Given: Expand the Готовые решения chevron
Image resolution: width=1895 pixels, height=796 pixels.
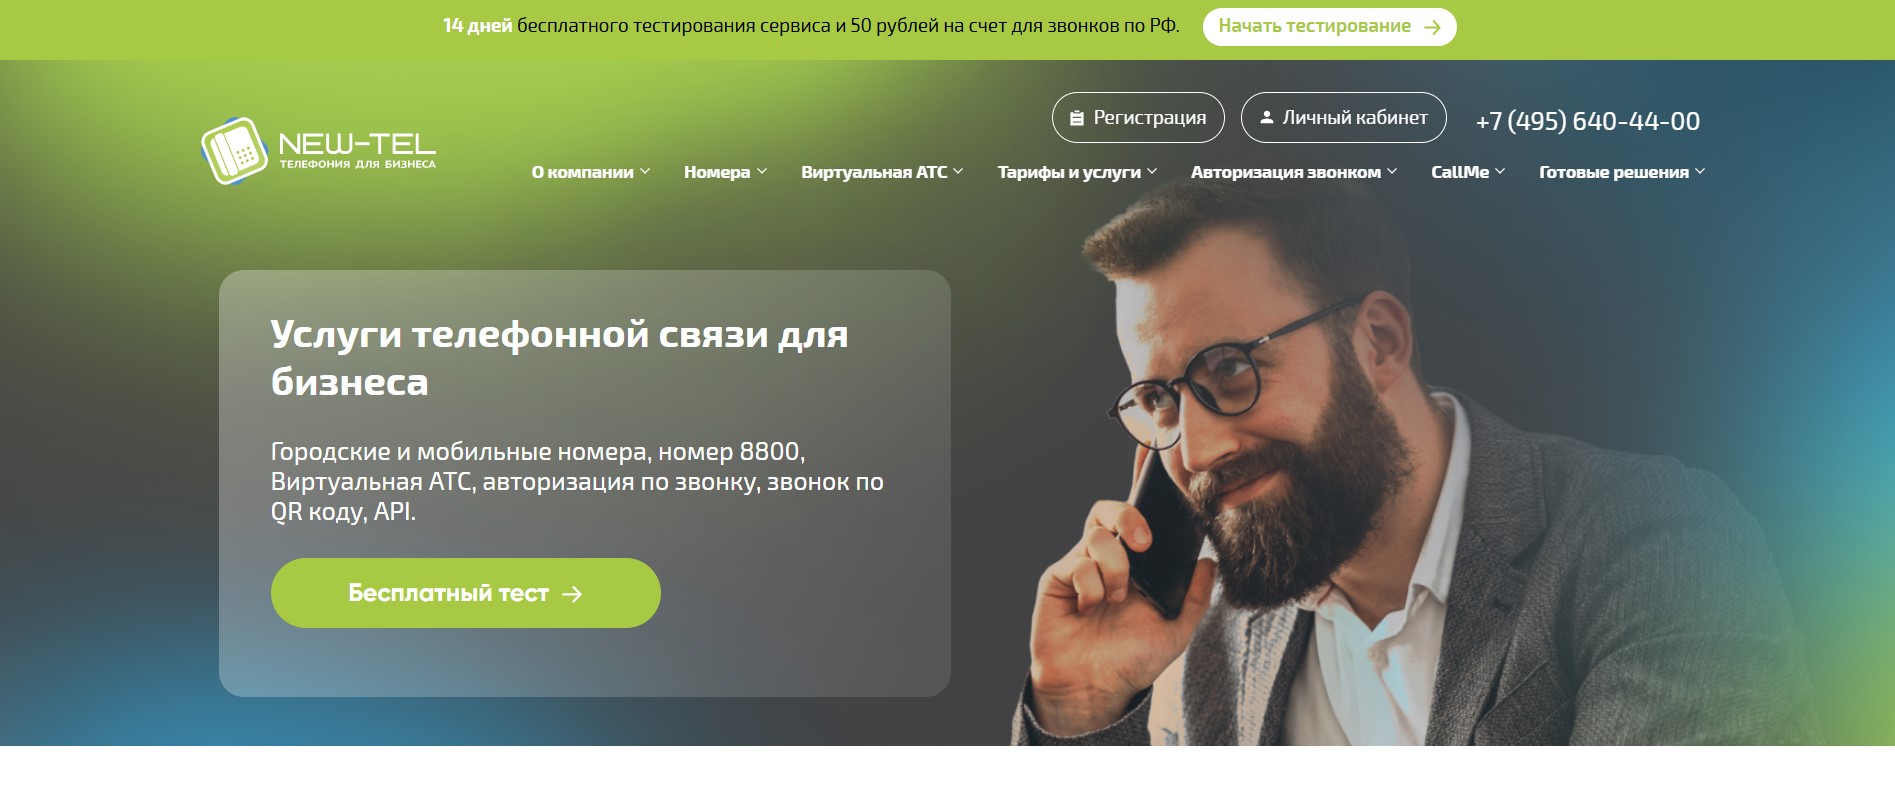Looking at the screenshot, I should pyautogui.click(x=1700, y=171).
